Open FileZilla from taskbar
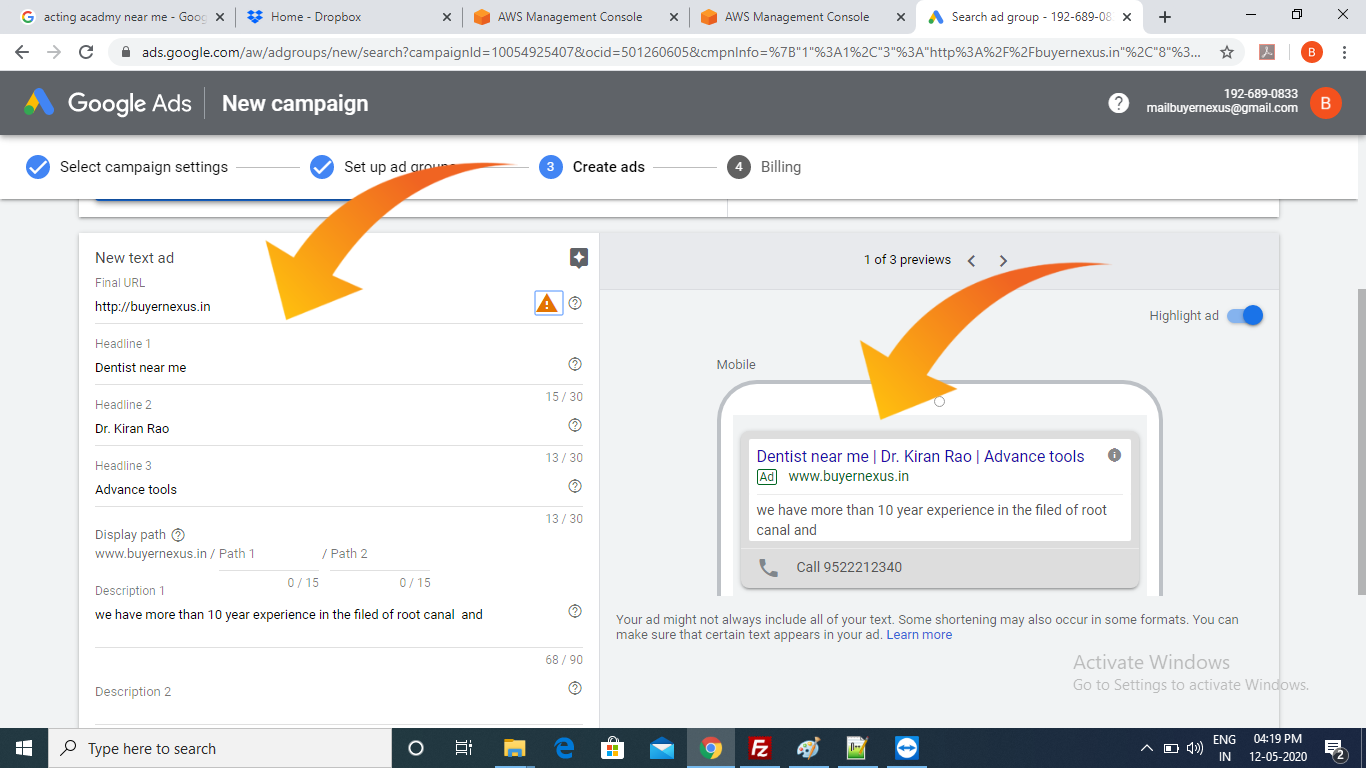1366x768 pixels. point(759,748)
